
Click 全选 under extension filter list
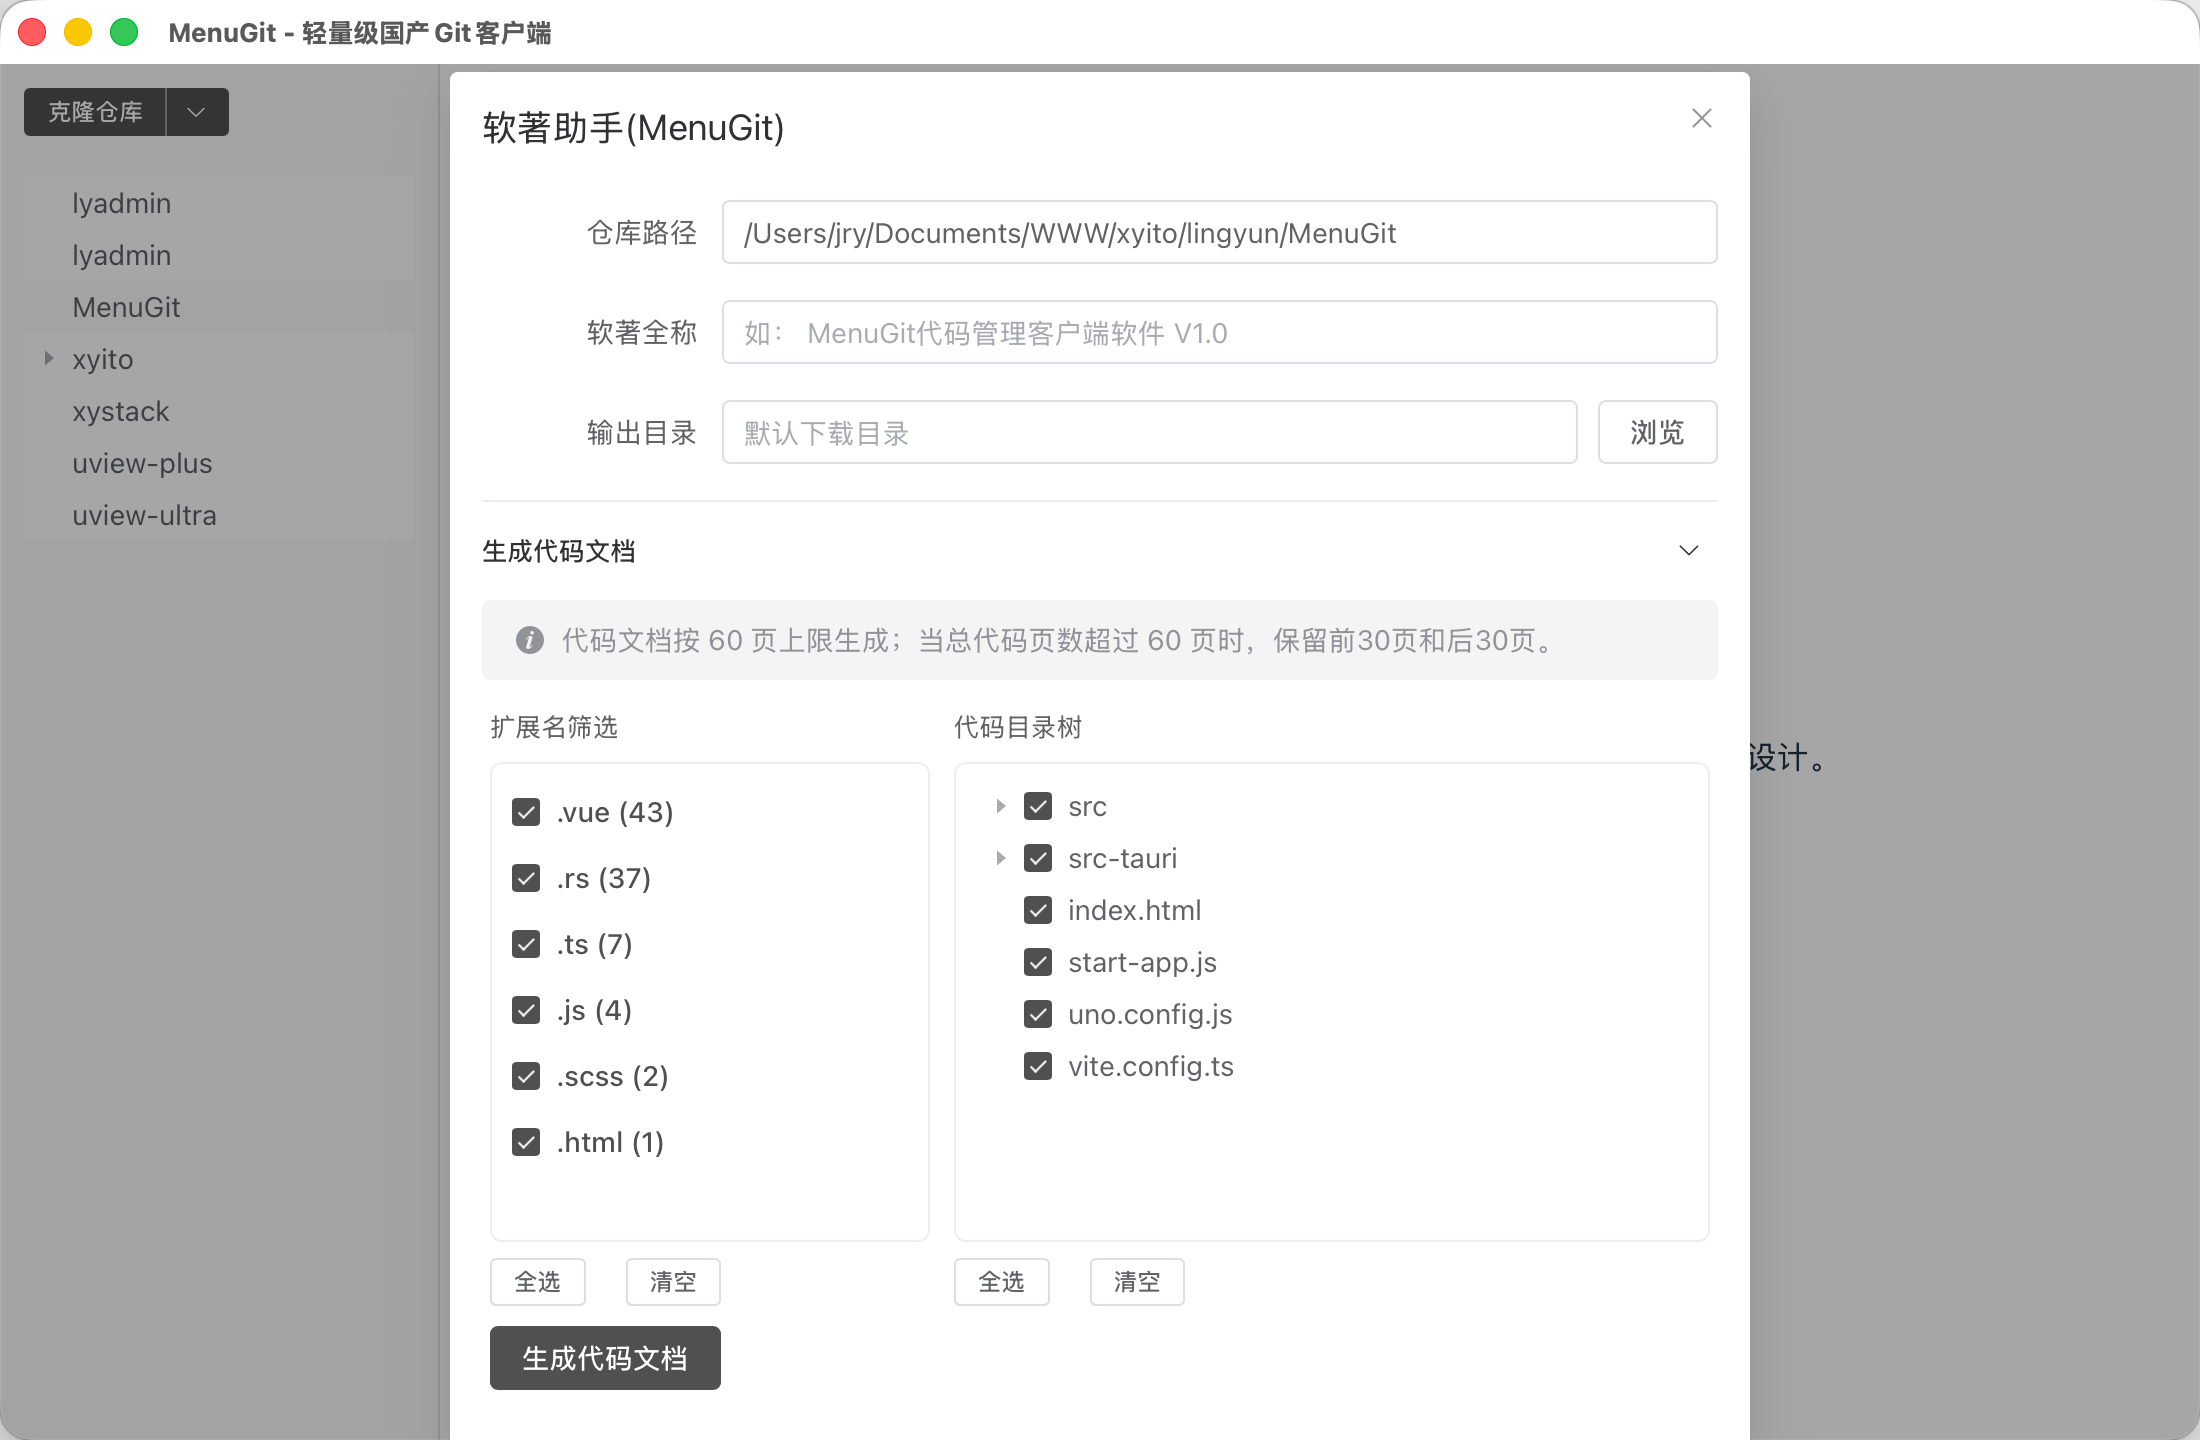click(x=537, y=1282)
